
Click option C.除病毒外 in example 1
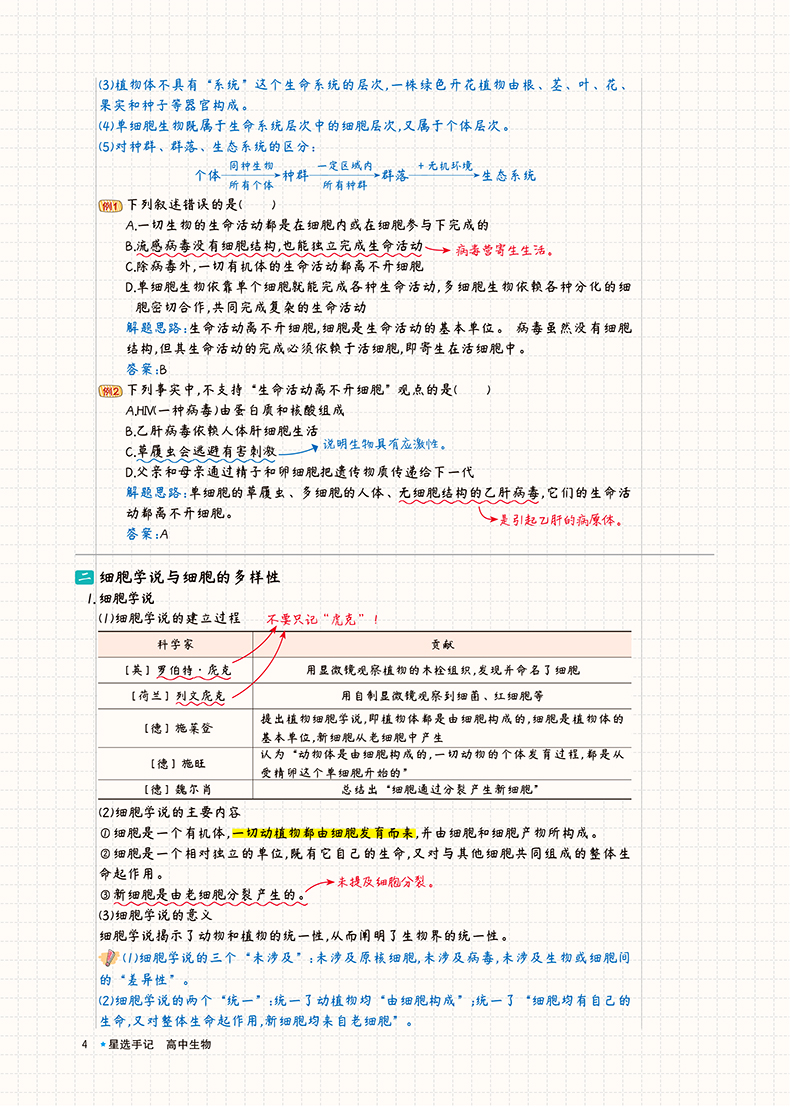tap(275, 266)
